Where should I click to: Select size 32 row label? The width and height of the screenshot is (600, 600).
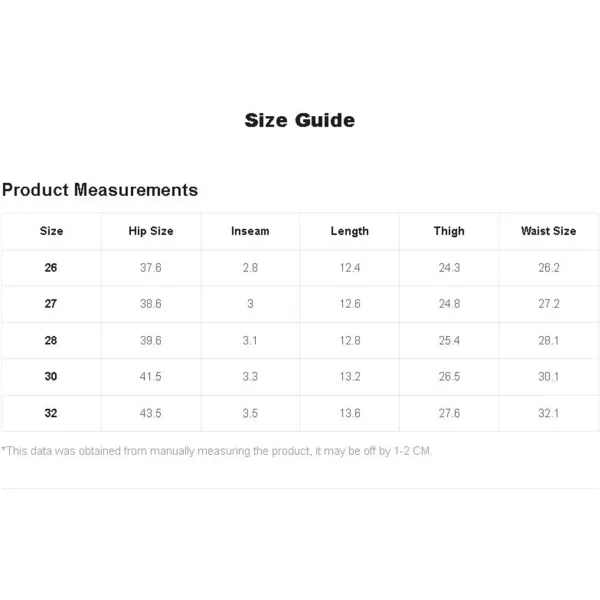51,413
